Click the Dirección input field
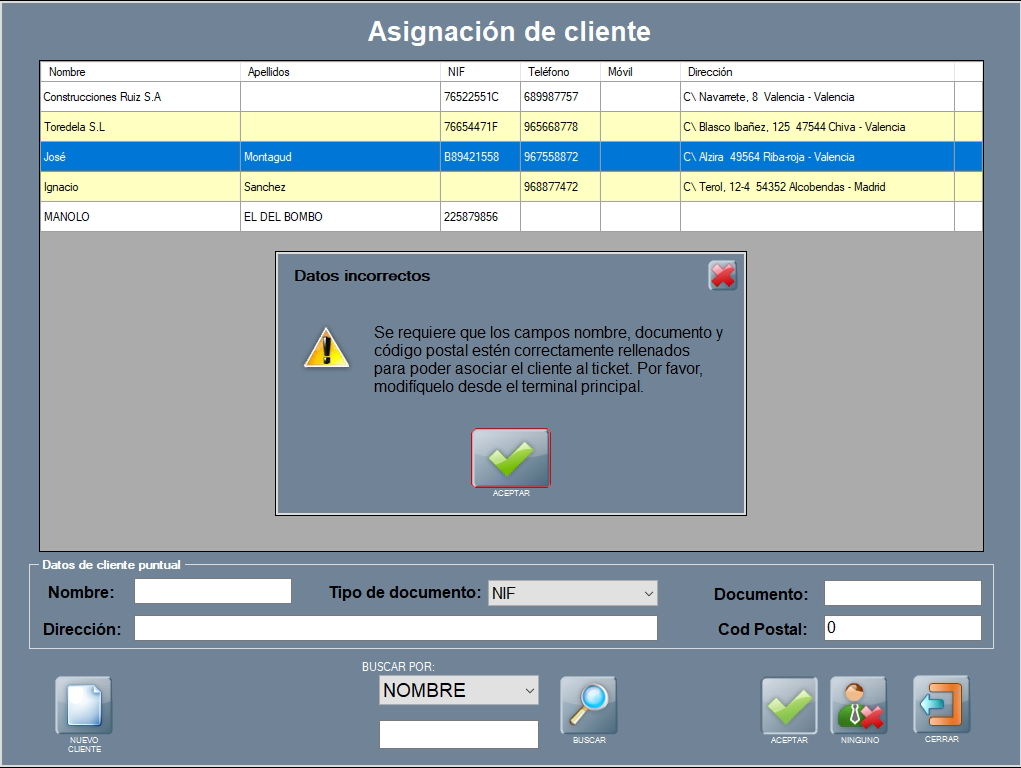Viewport: 1021px width, 768px height. 395,628
